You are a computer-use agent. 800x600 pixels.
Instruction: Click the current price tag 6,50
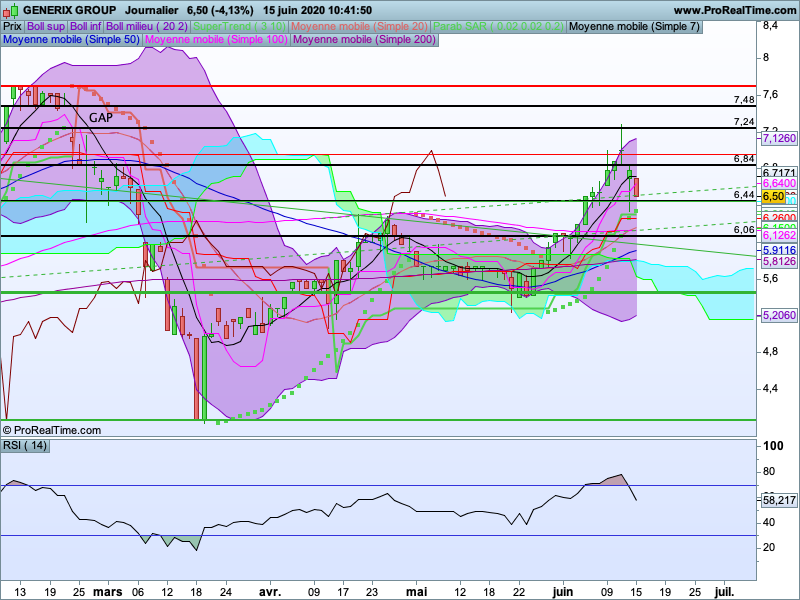coord(773,196)
